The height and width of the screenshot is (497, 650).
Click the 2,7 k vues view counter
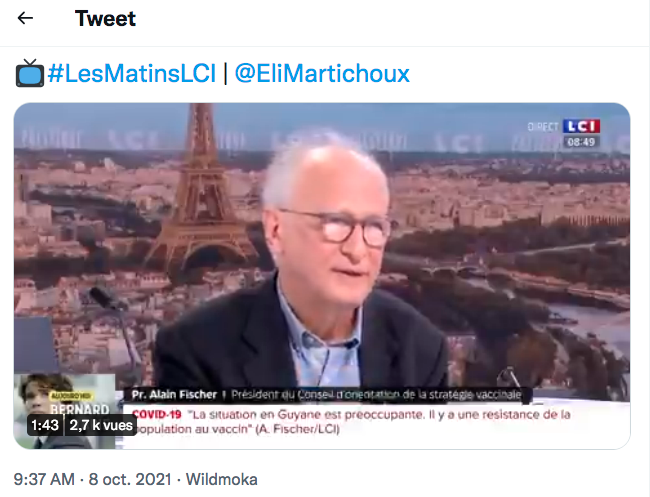(x=101, y=425)
